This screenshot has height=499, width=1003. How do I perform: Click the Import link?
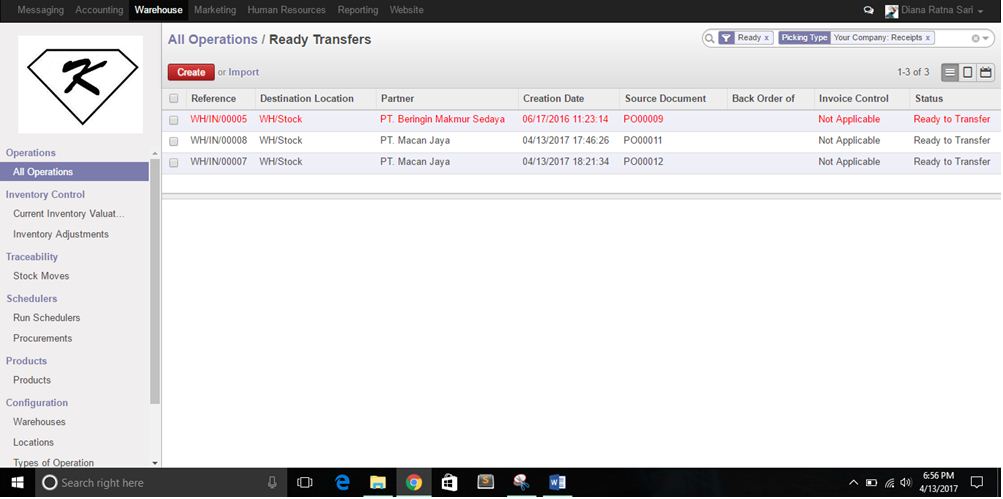(244, 72)
